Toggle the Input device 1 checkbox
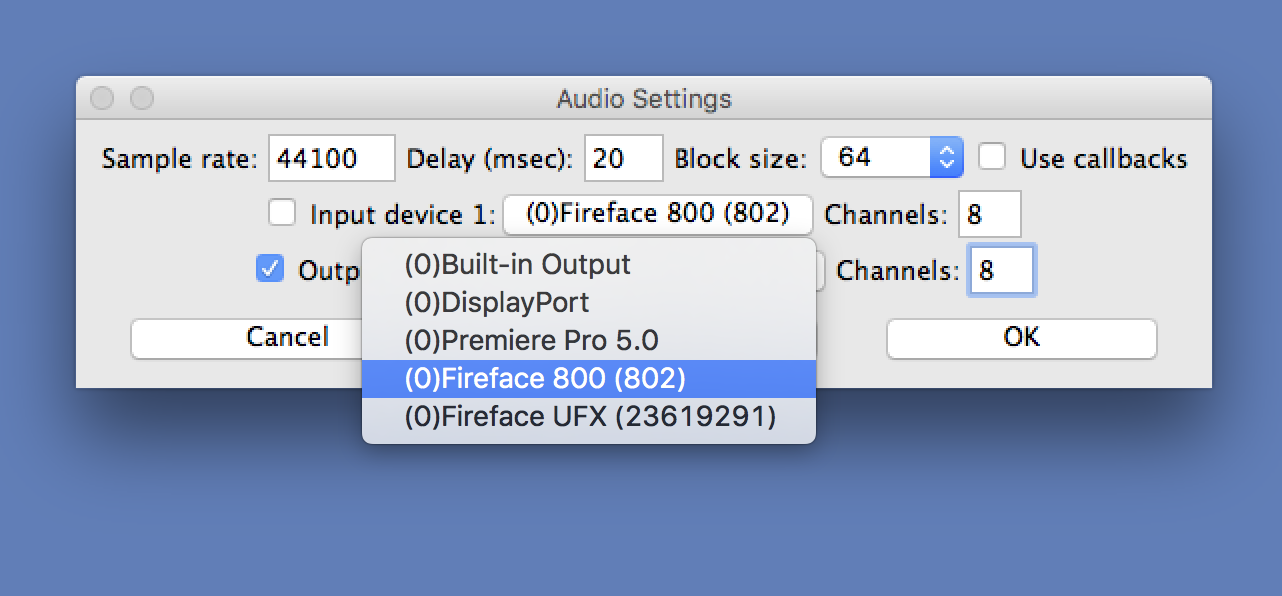 coord(283,213)
